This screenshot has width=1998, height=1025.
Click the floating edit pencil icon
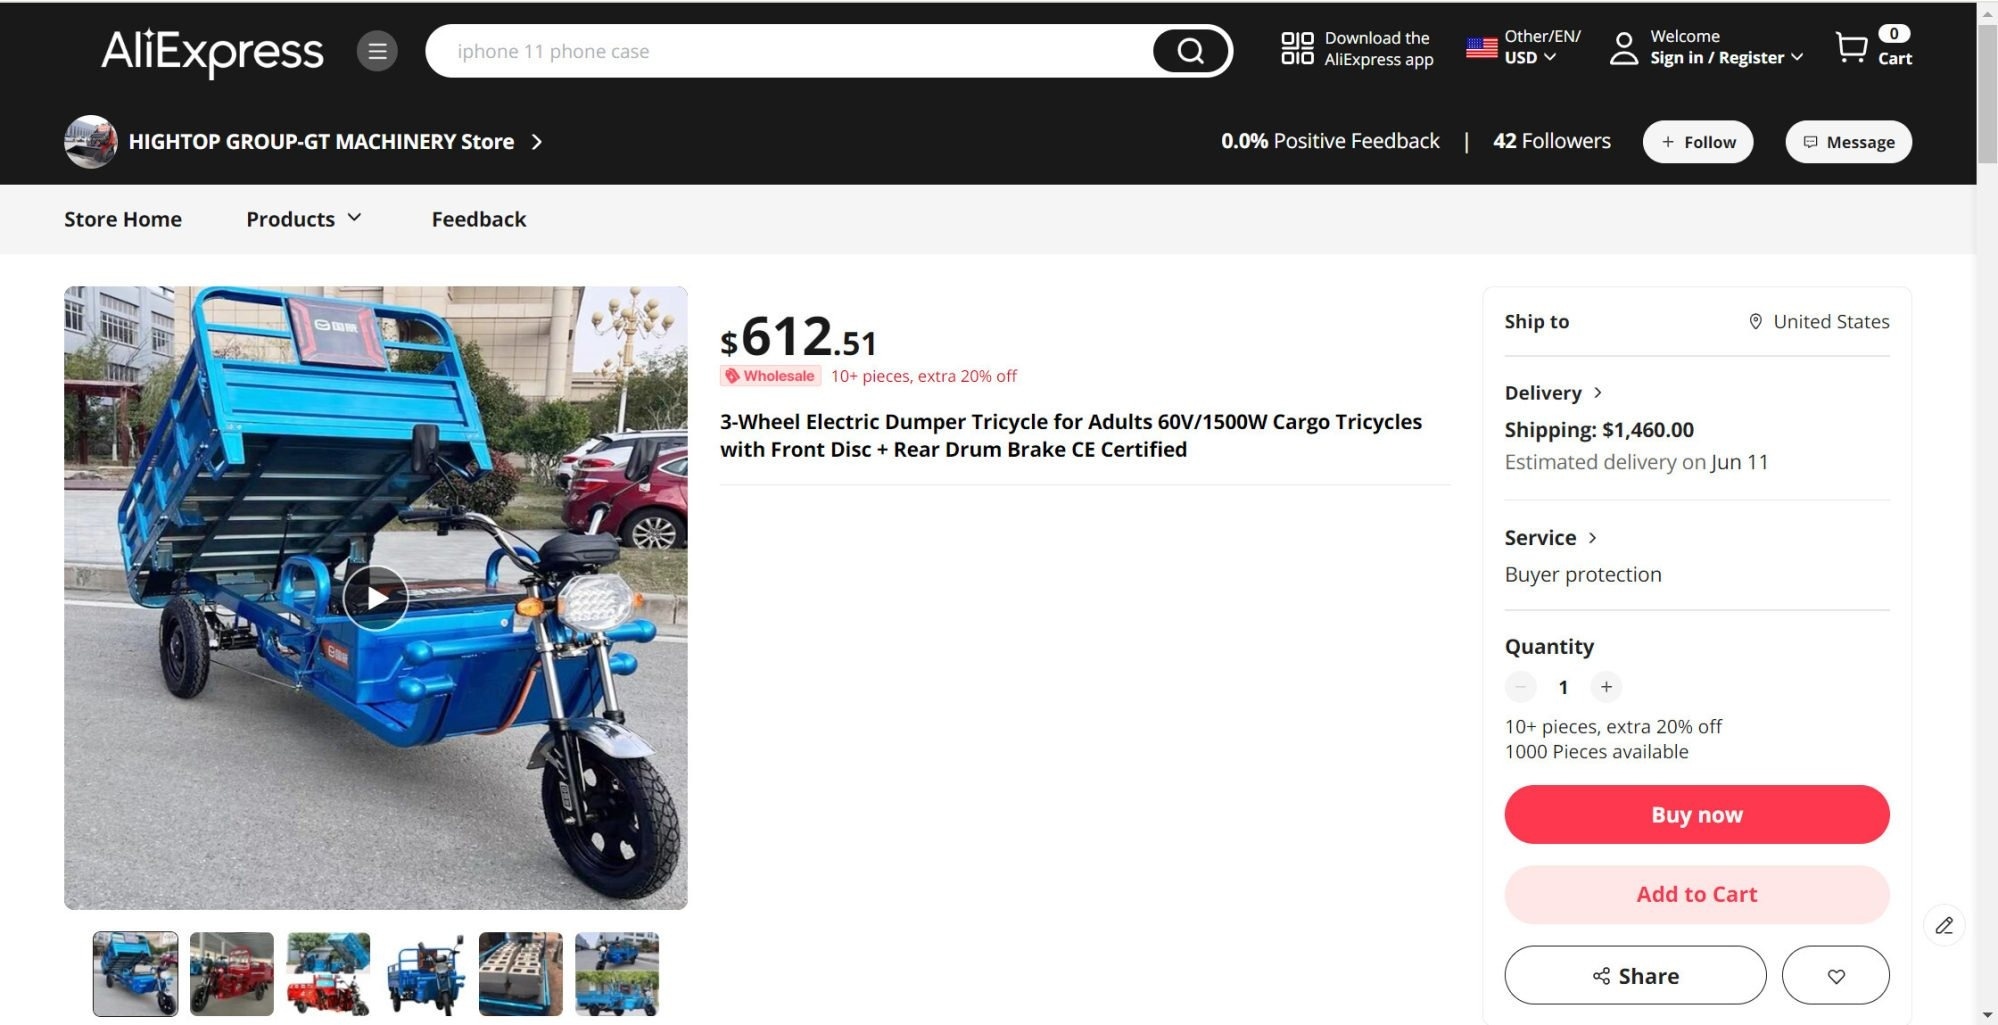1943,925
